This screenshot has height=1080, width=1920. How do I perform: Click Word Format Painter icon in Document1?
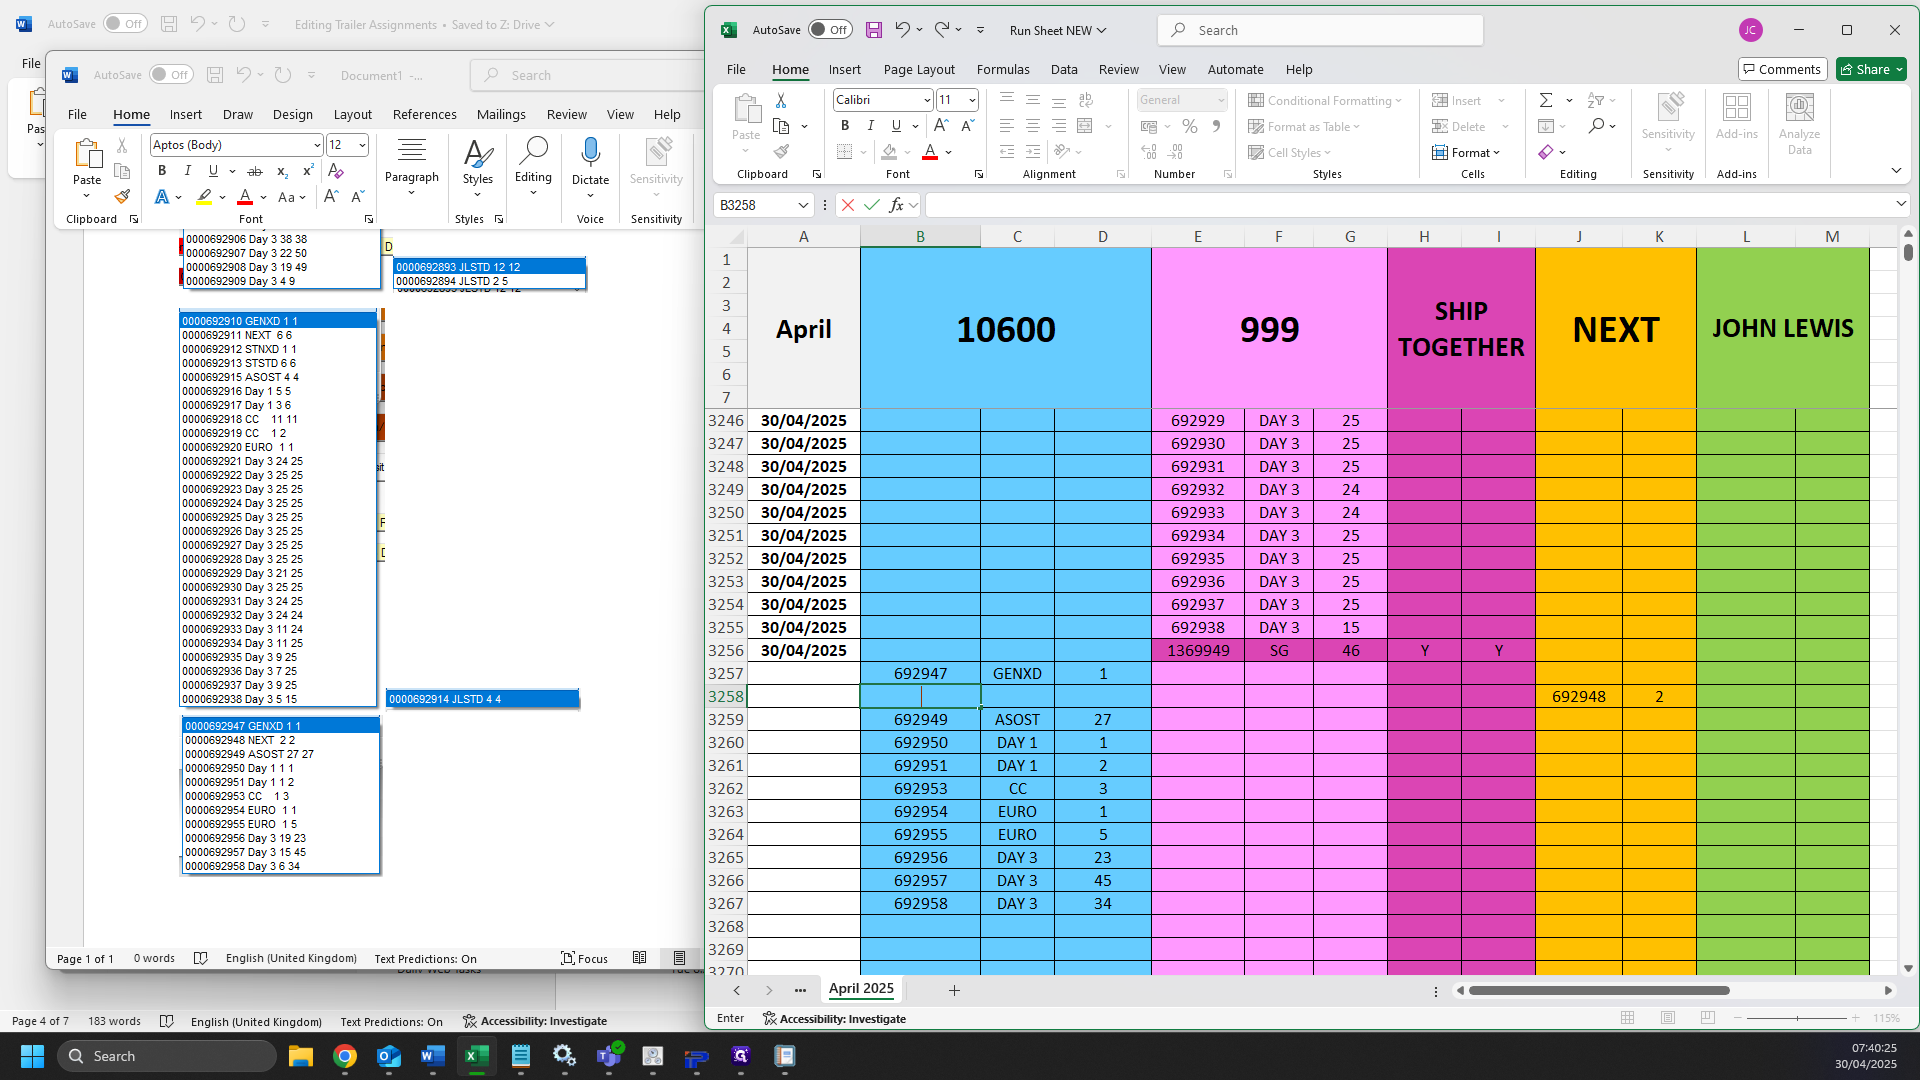[122, 197]
